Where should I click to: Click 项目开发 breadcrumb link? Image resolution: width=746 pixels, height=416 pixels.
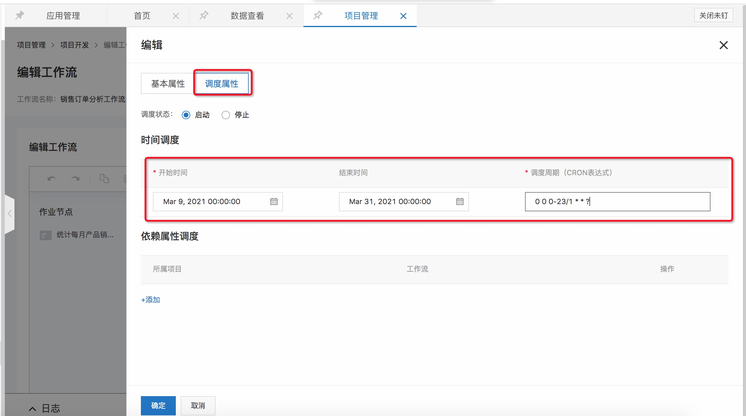click(x=75, y=45)
